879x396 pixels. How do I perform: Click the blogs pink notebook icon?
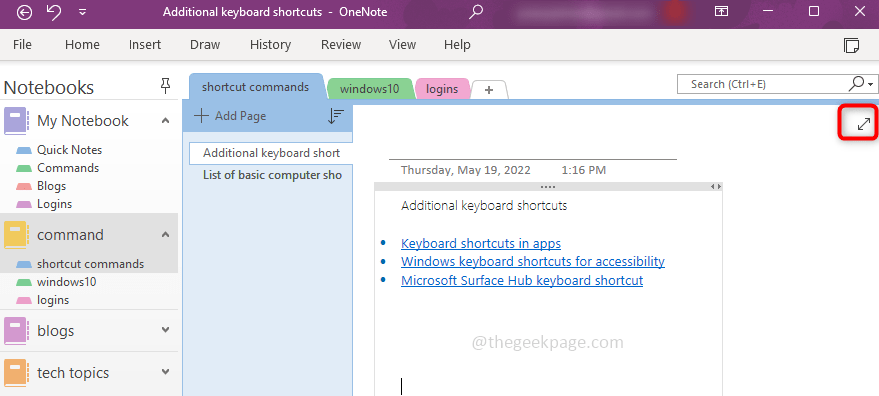click(16, 331)
